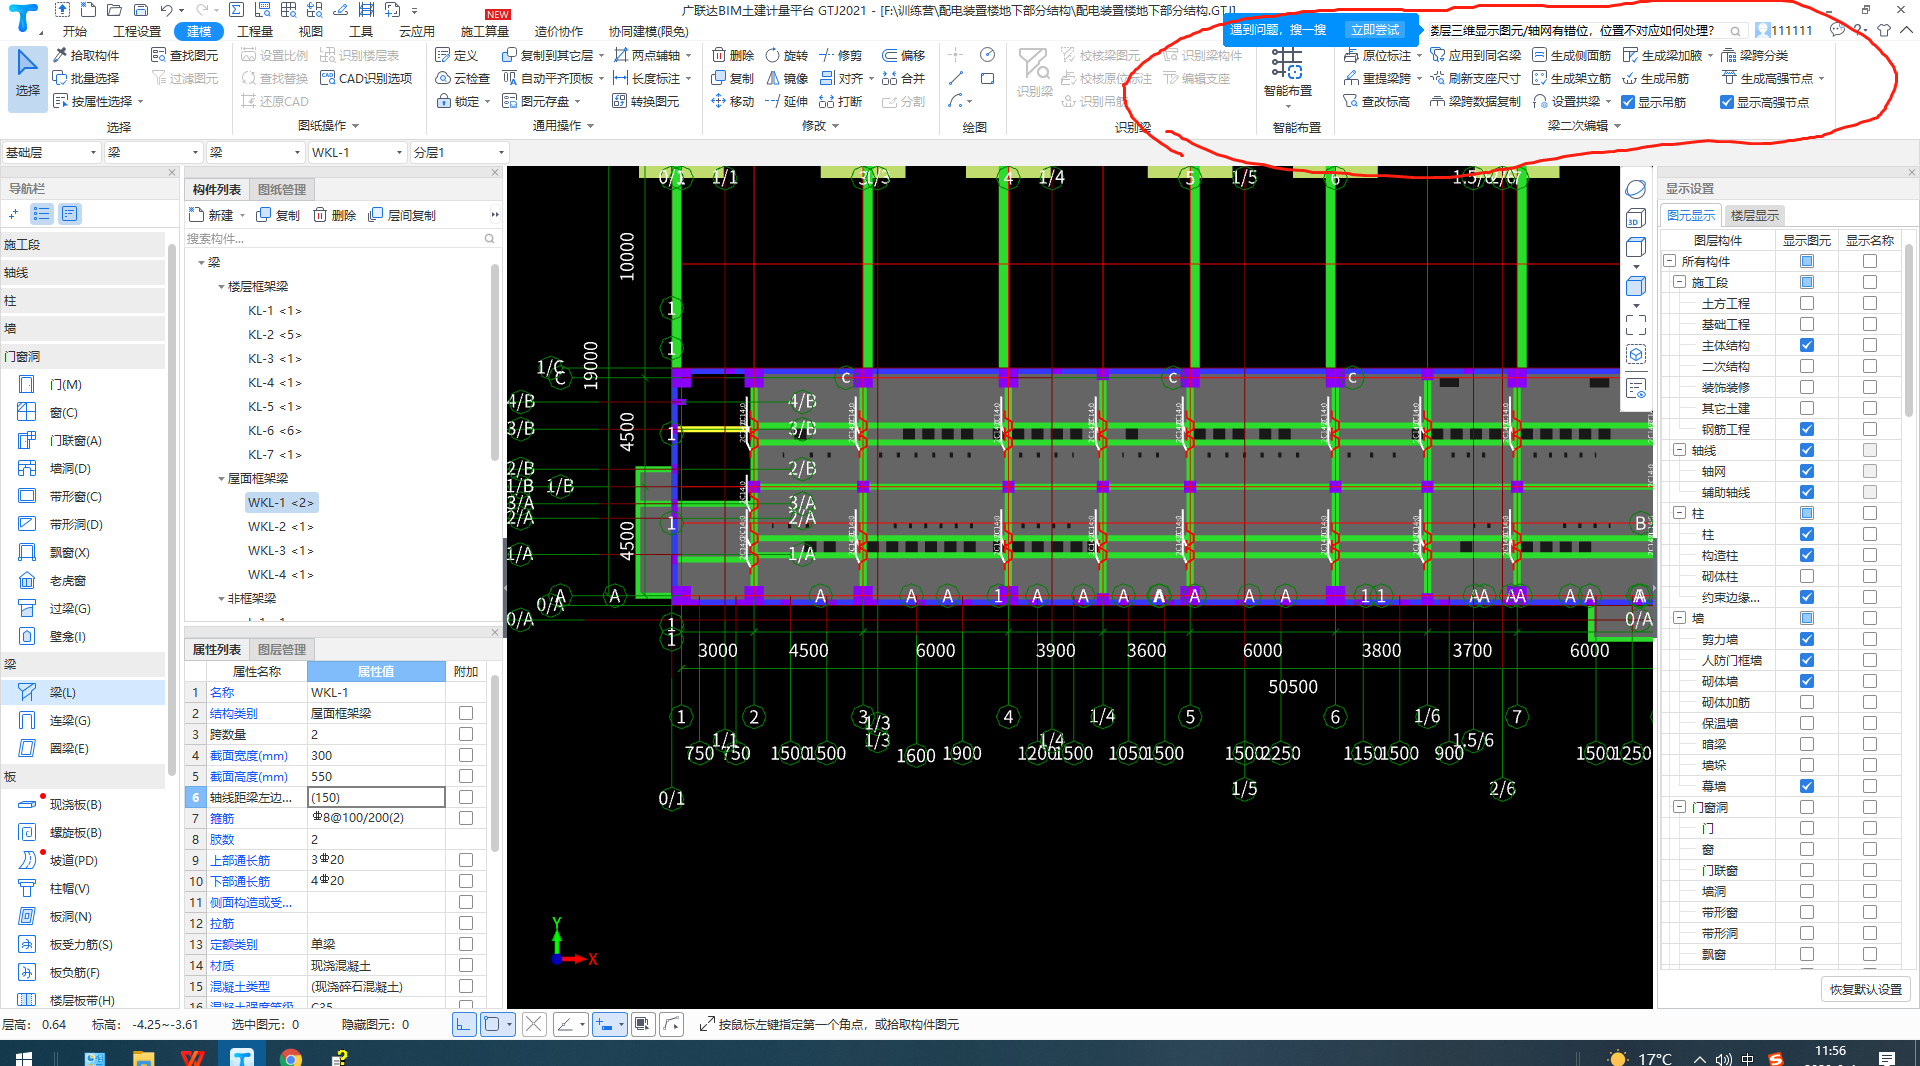Click 立即尝试 button
Image resolution: width=1920 pixels, height=1066 pixels.
tap(1375, 30)
